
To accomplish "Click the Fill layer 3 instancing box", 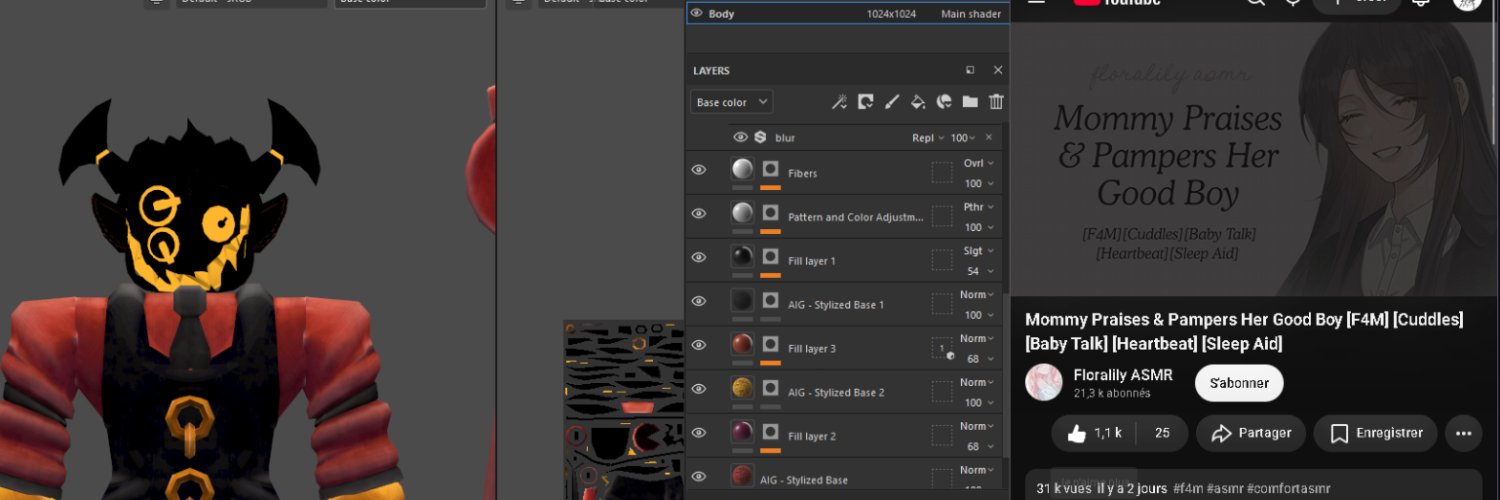I will (x=942, y=349).
